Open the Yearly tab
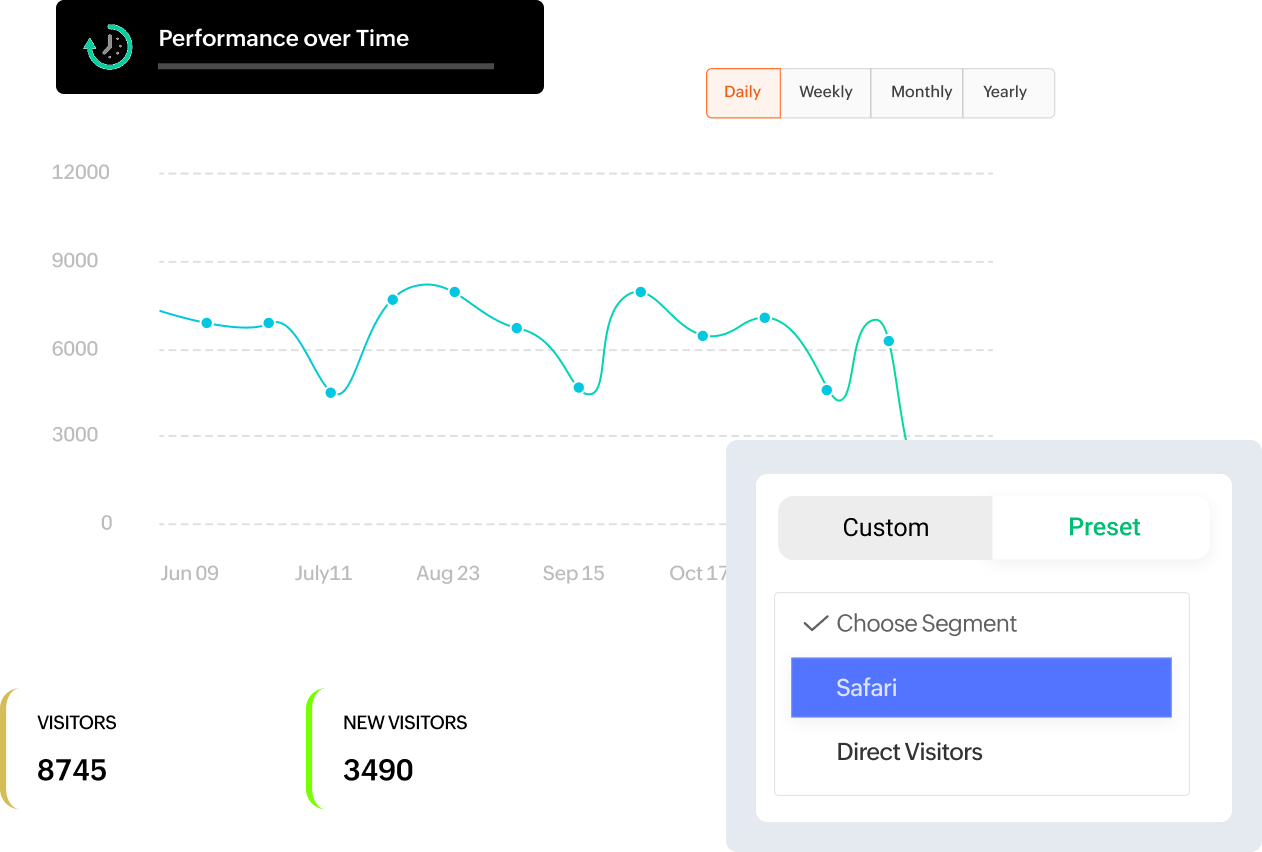 (x=1008, y=92)
